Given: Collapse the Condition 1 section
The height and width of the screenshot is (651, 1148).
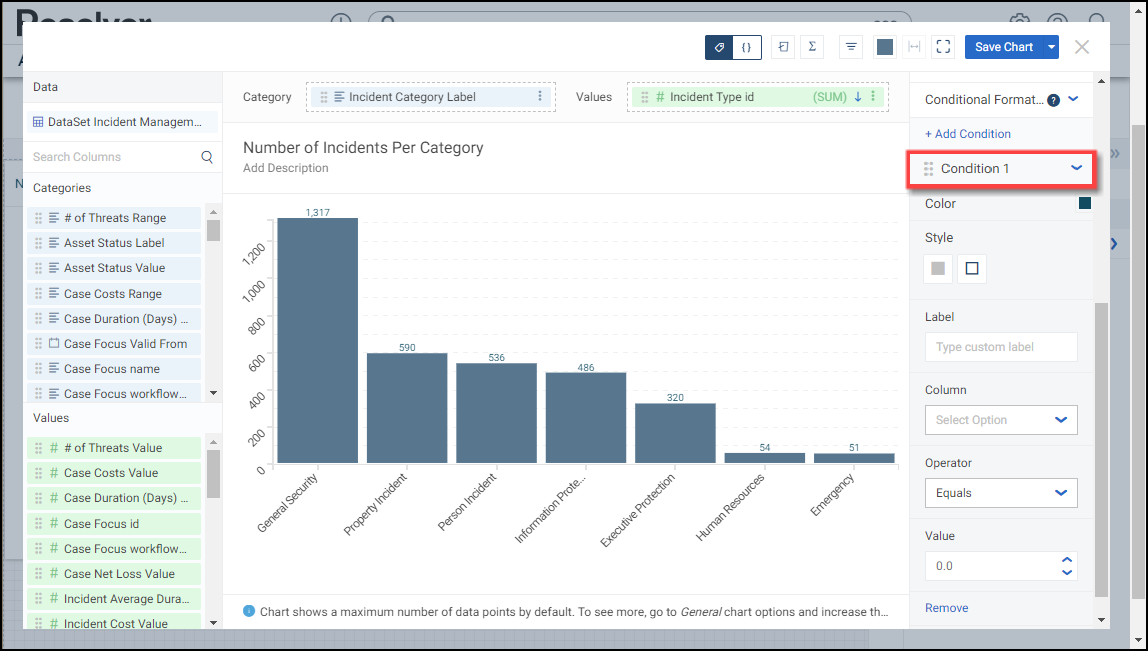Looking at the screenshot, I should 1076,168.
